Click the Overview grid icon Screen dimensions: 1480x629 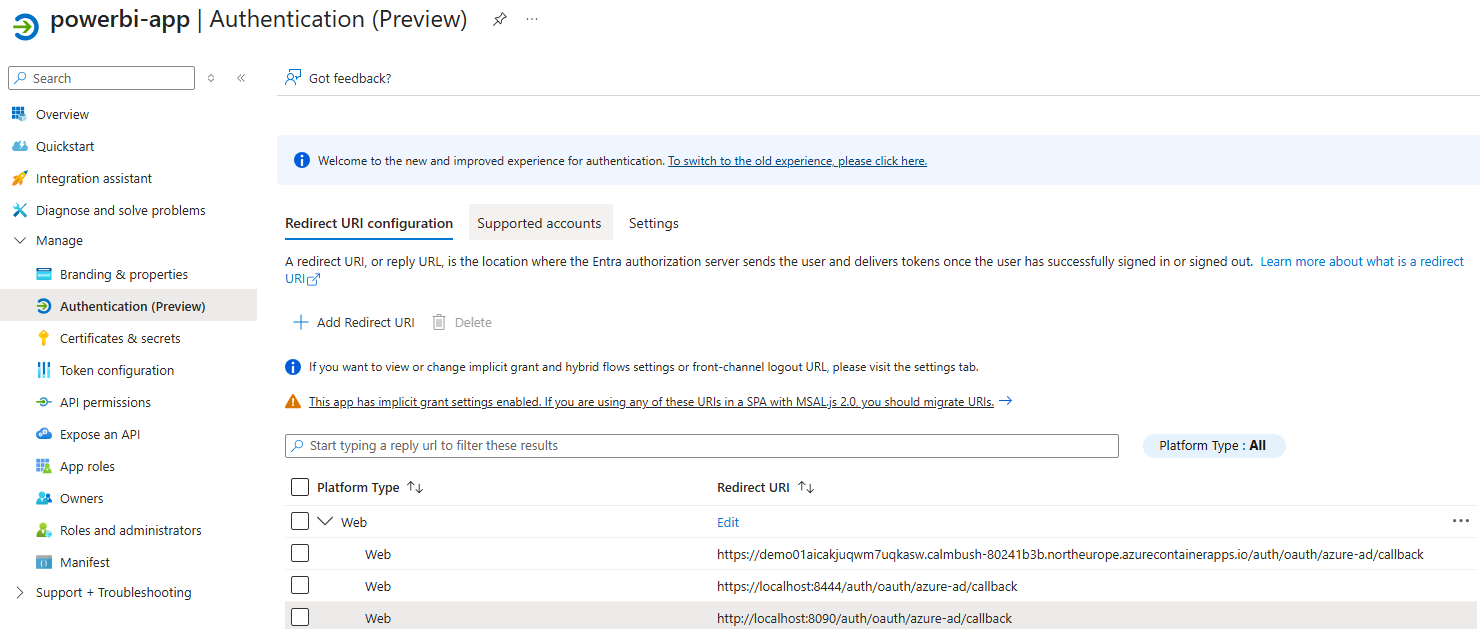click(x=19, y=114)
